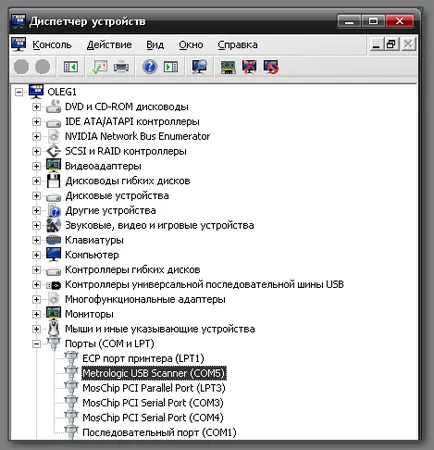Click the Видеоадаптеры category icon
434x450 pixels.
[x=53, y=166]
